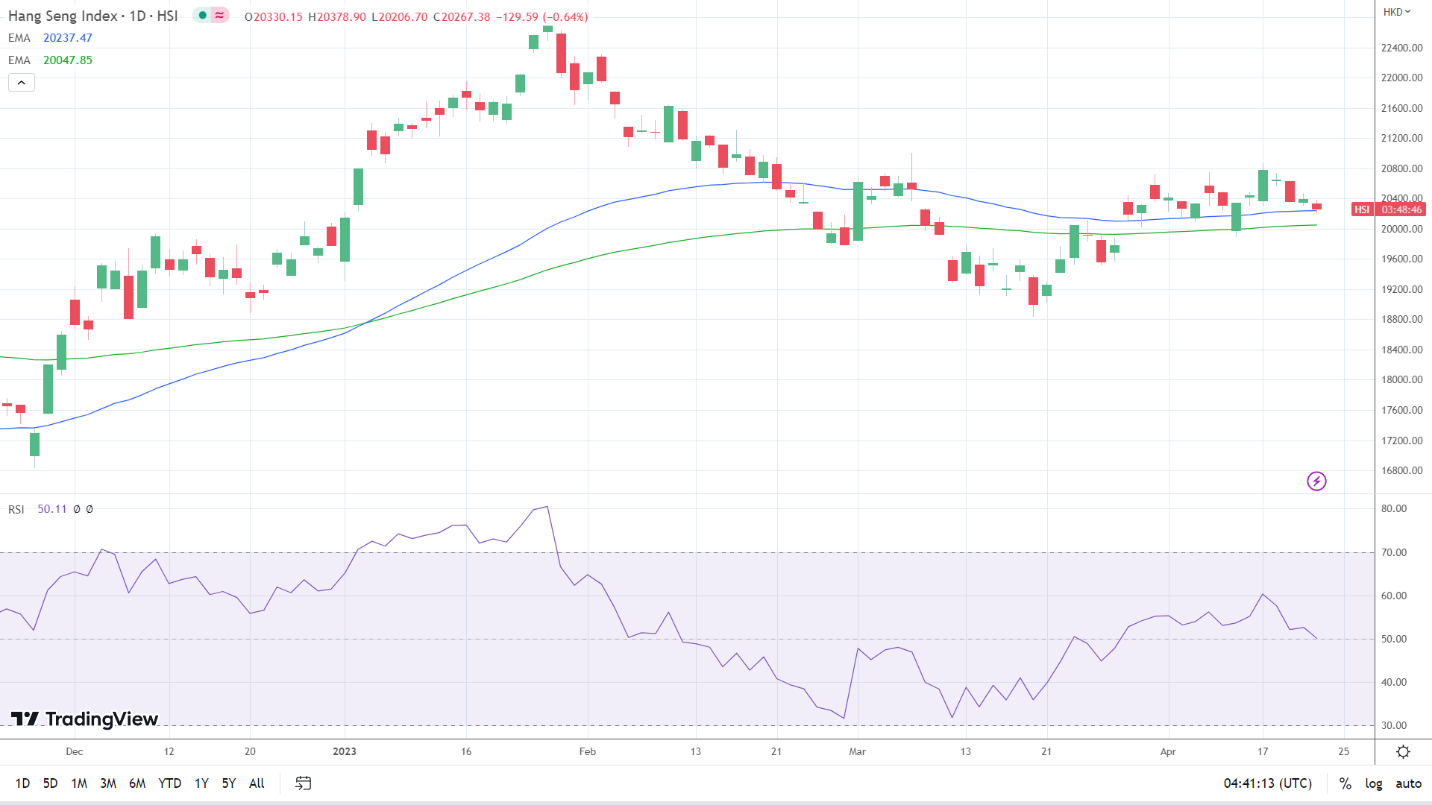Screen dimensions: 1432x805
Task: Click the 04:41:13 (UTC) timezone button
Action: pos(1266,783)
